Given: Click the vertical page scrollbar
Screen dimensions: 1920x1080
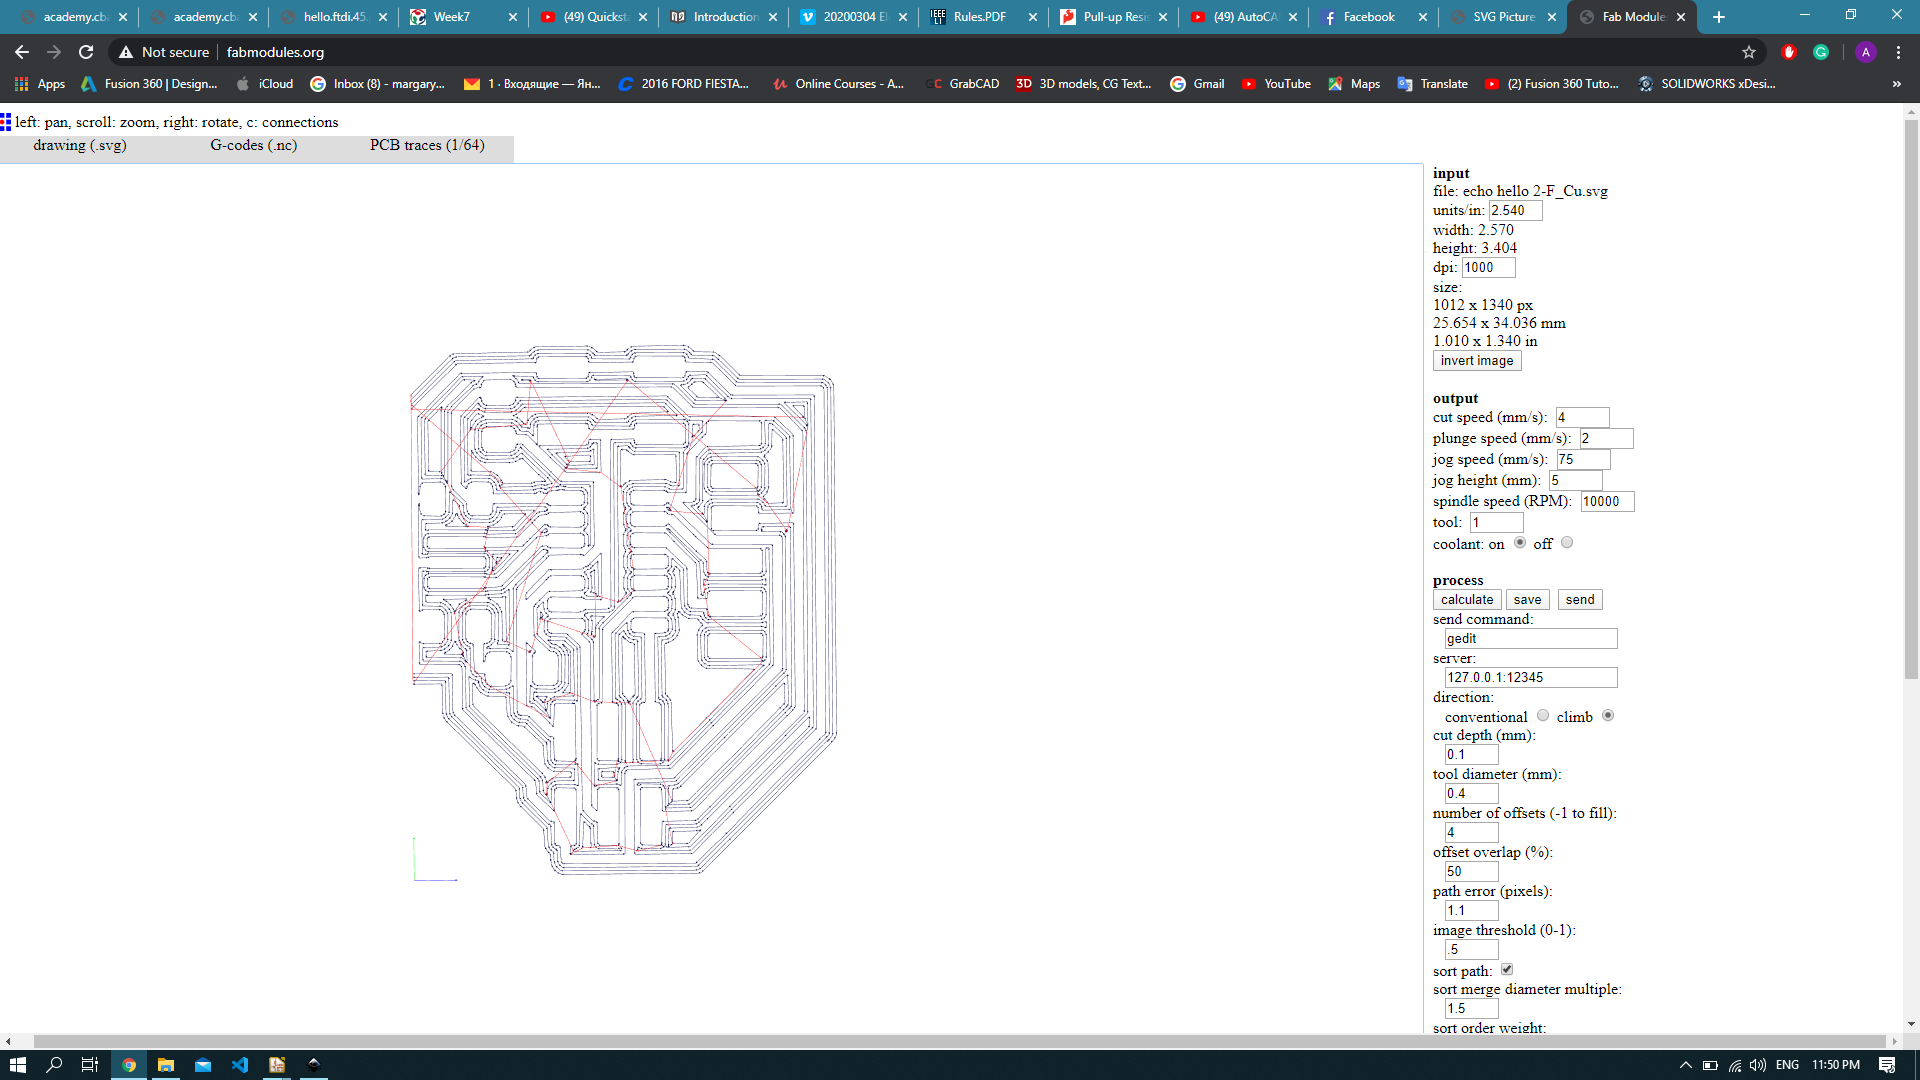Looking at the screenshot, I should tap(1911, 400).
